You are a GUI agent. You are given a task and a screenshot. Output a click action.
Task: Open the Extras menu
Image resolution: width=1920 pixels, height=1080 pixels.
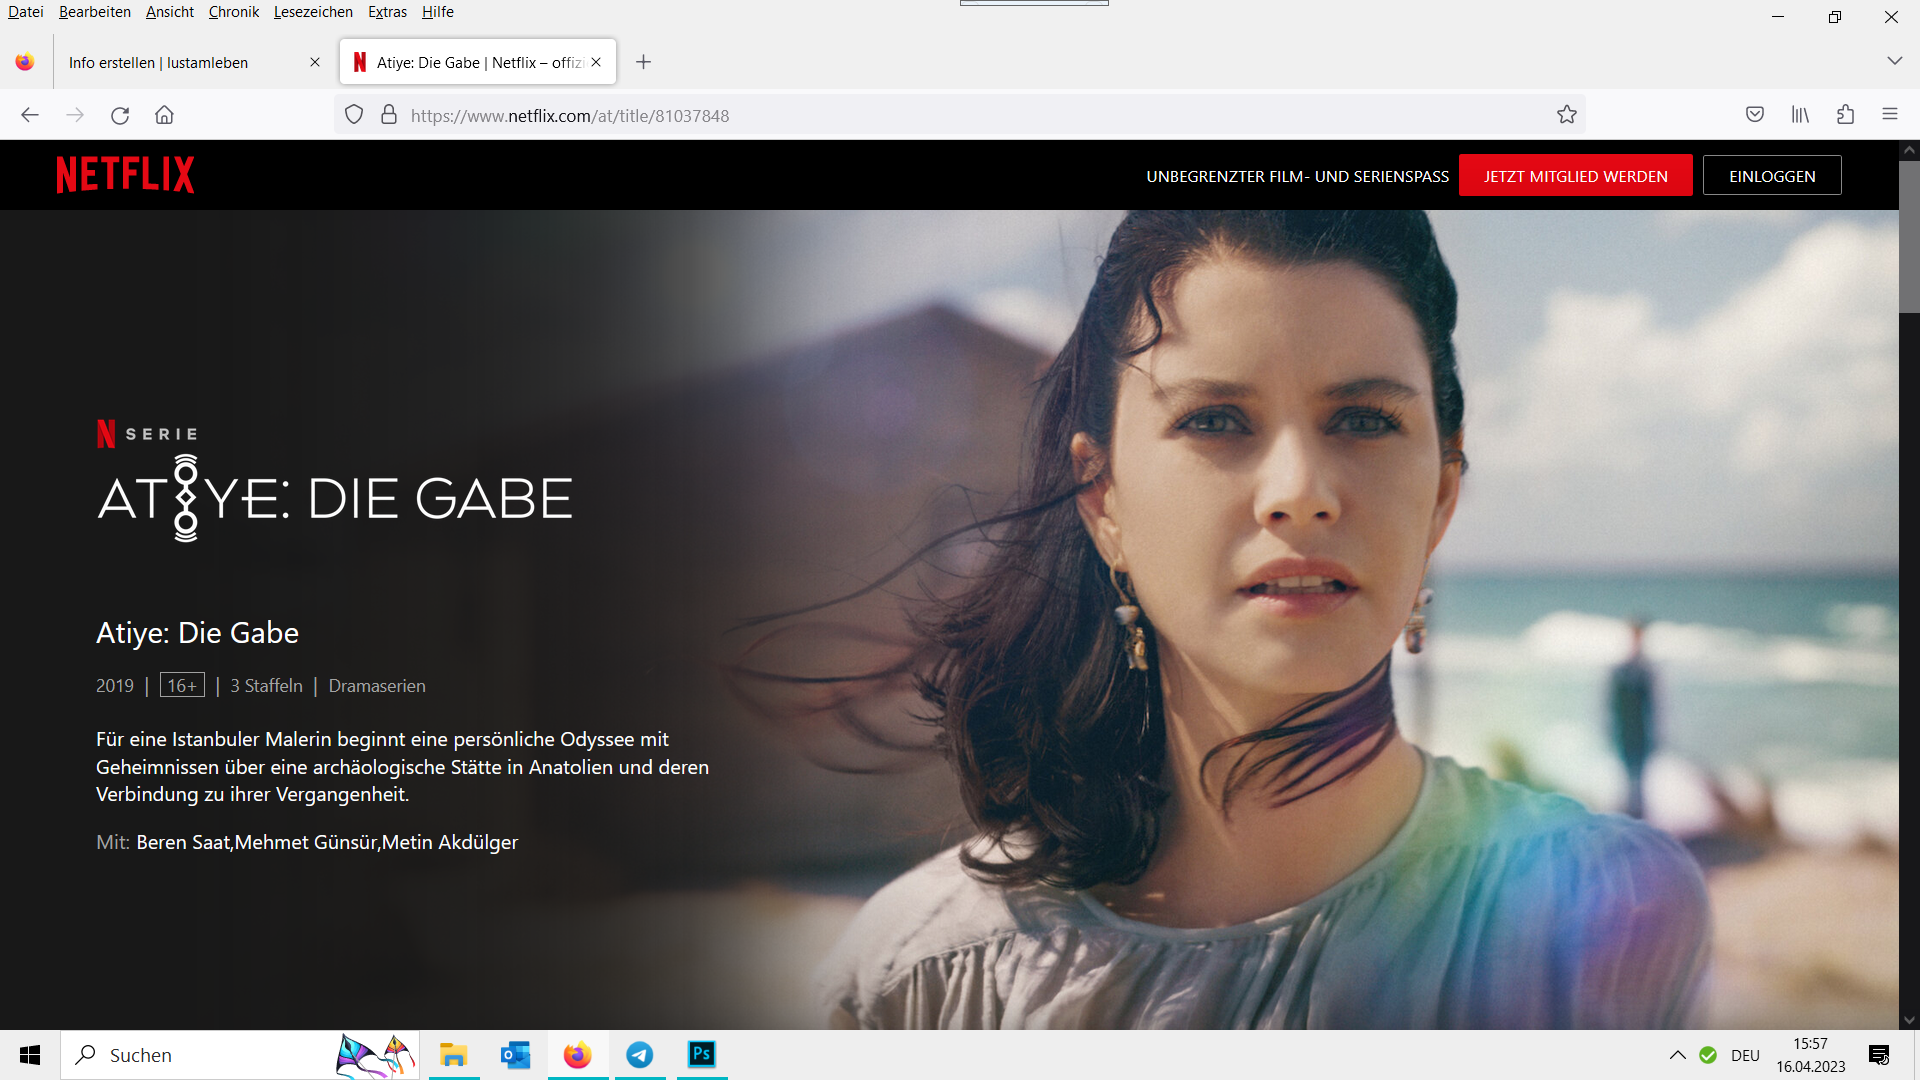tap(387, 12)
